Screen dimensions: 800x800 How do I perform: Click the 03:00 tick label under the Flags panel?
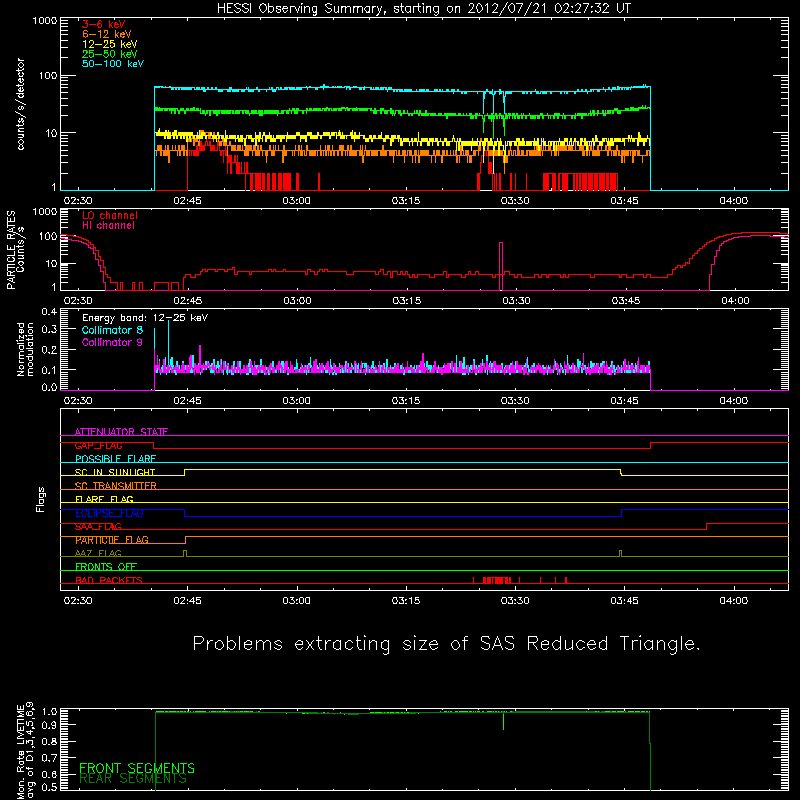[x=296, y=601]
